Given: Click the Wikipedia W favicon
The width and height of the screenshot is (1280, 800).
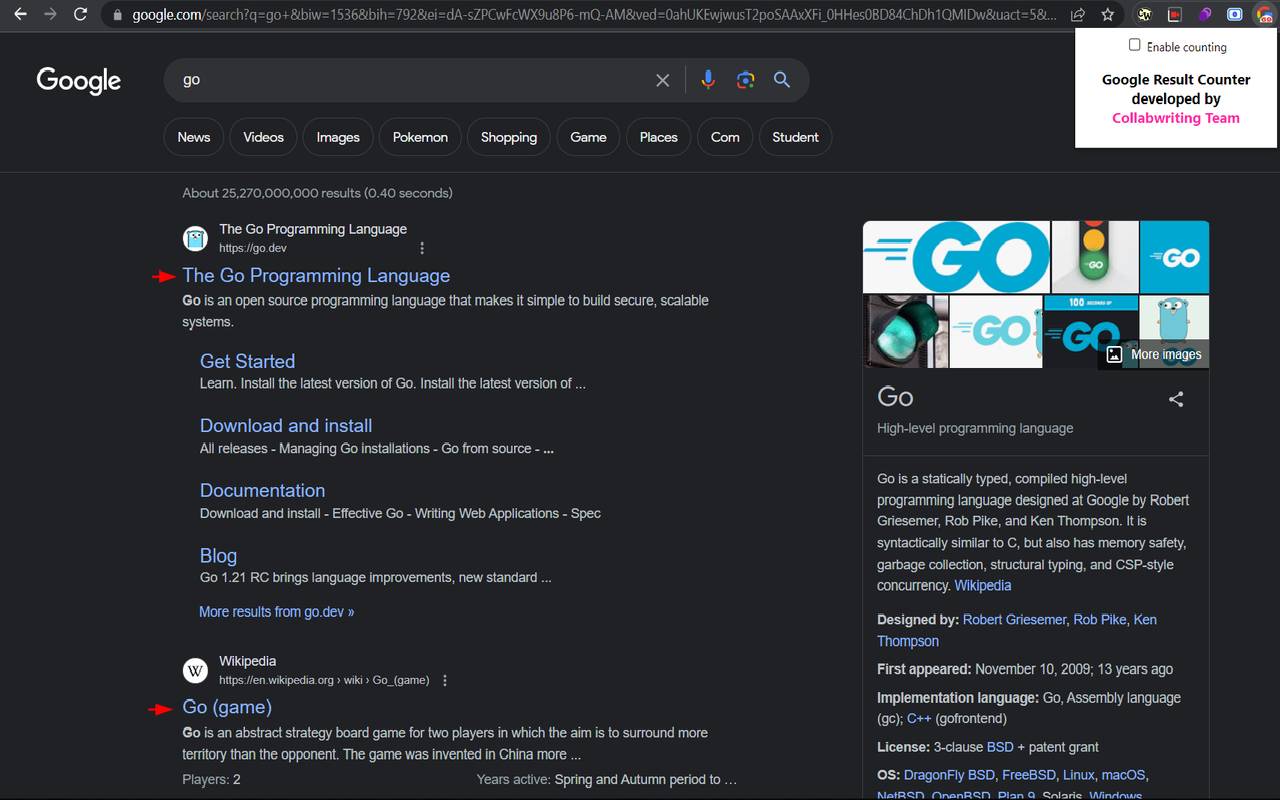Looking at the screenshot, I should tap(195, 670).
